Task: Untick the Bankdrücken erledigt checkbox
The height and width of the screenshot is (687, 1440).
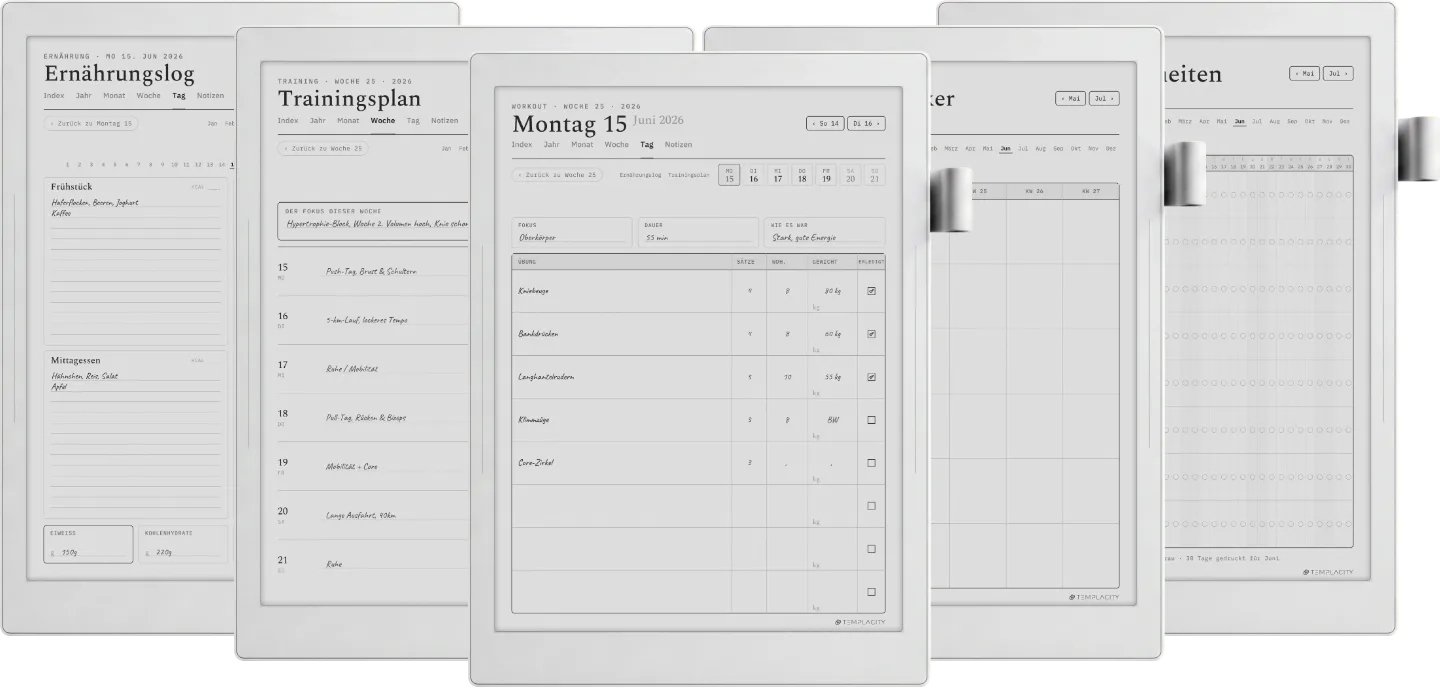Action: click(x=871, y=334)
